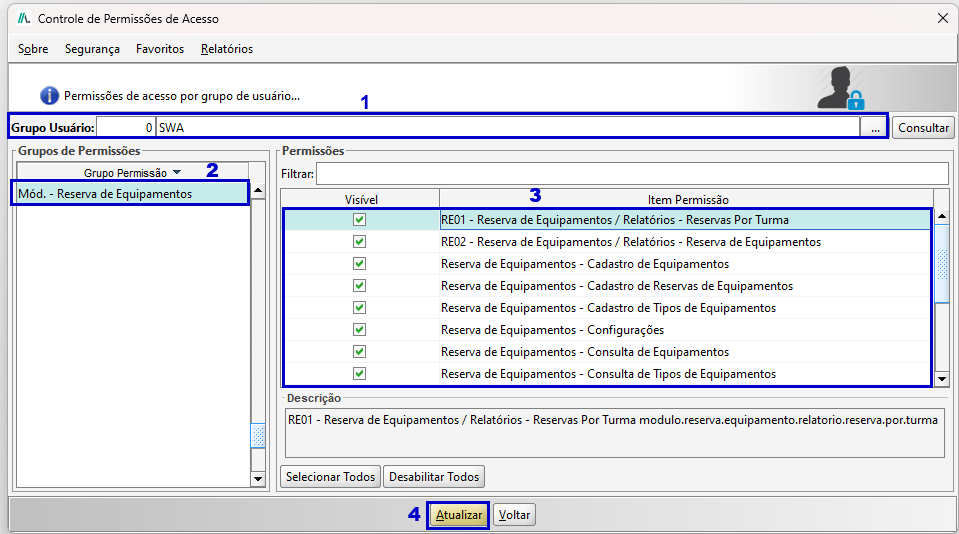Select row Cadastro de Reservas de Equipamentos
This screenshot has height=534, width=959.
[607, 286]
